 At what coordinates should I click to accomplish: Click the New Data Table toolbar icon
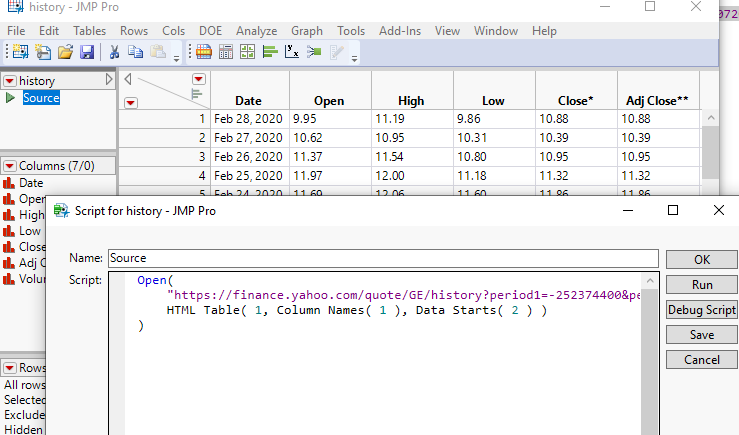[x=20, y=51]
